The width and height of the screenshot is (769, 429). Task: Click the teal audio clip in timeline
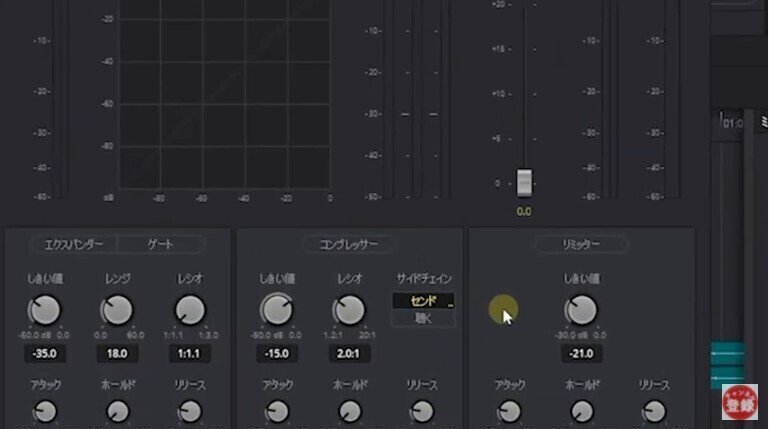[727, 364]
